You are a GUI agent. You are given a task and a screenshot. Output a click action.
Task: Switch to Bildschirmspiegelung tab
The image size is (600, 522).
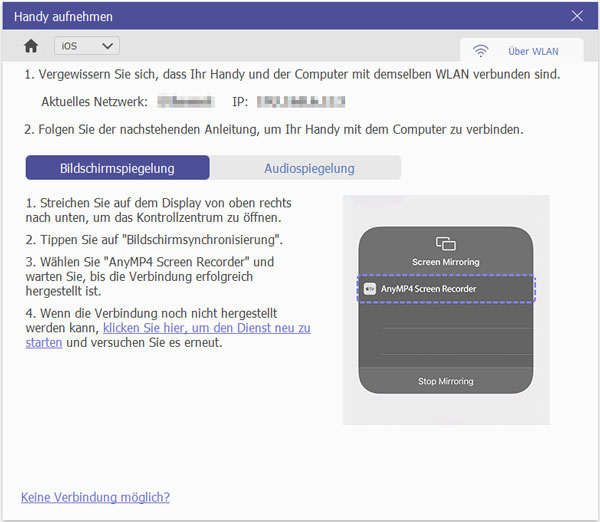(117, 168)
